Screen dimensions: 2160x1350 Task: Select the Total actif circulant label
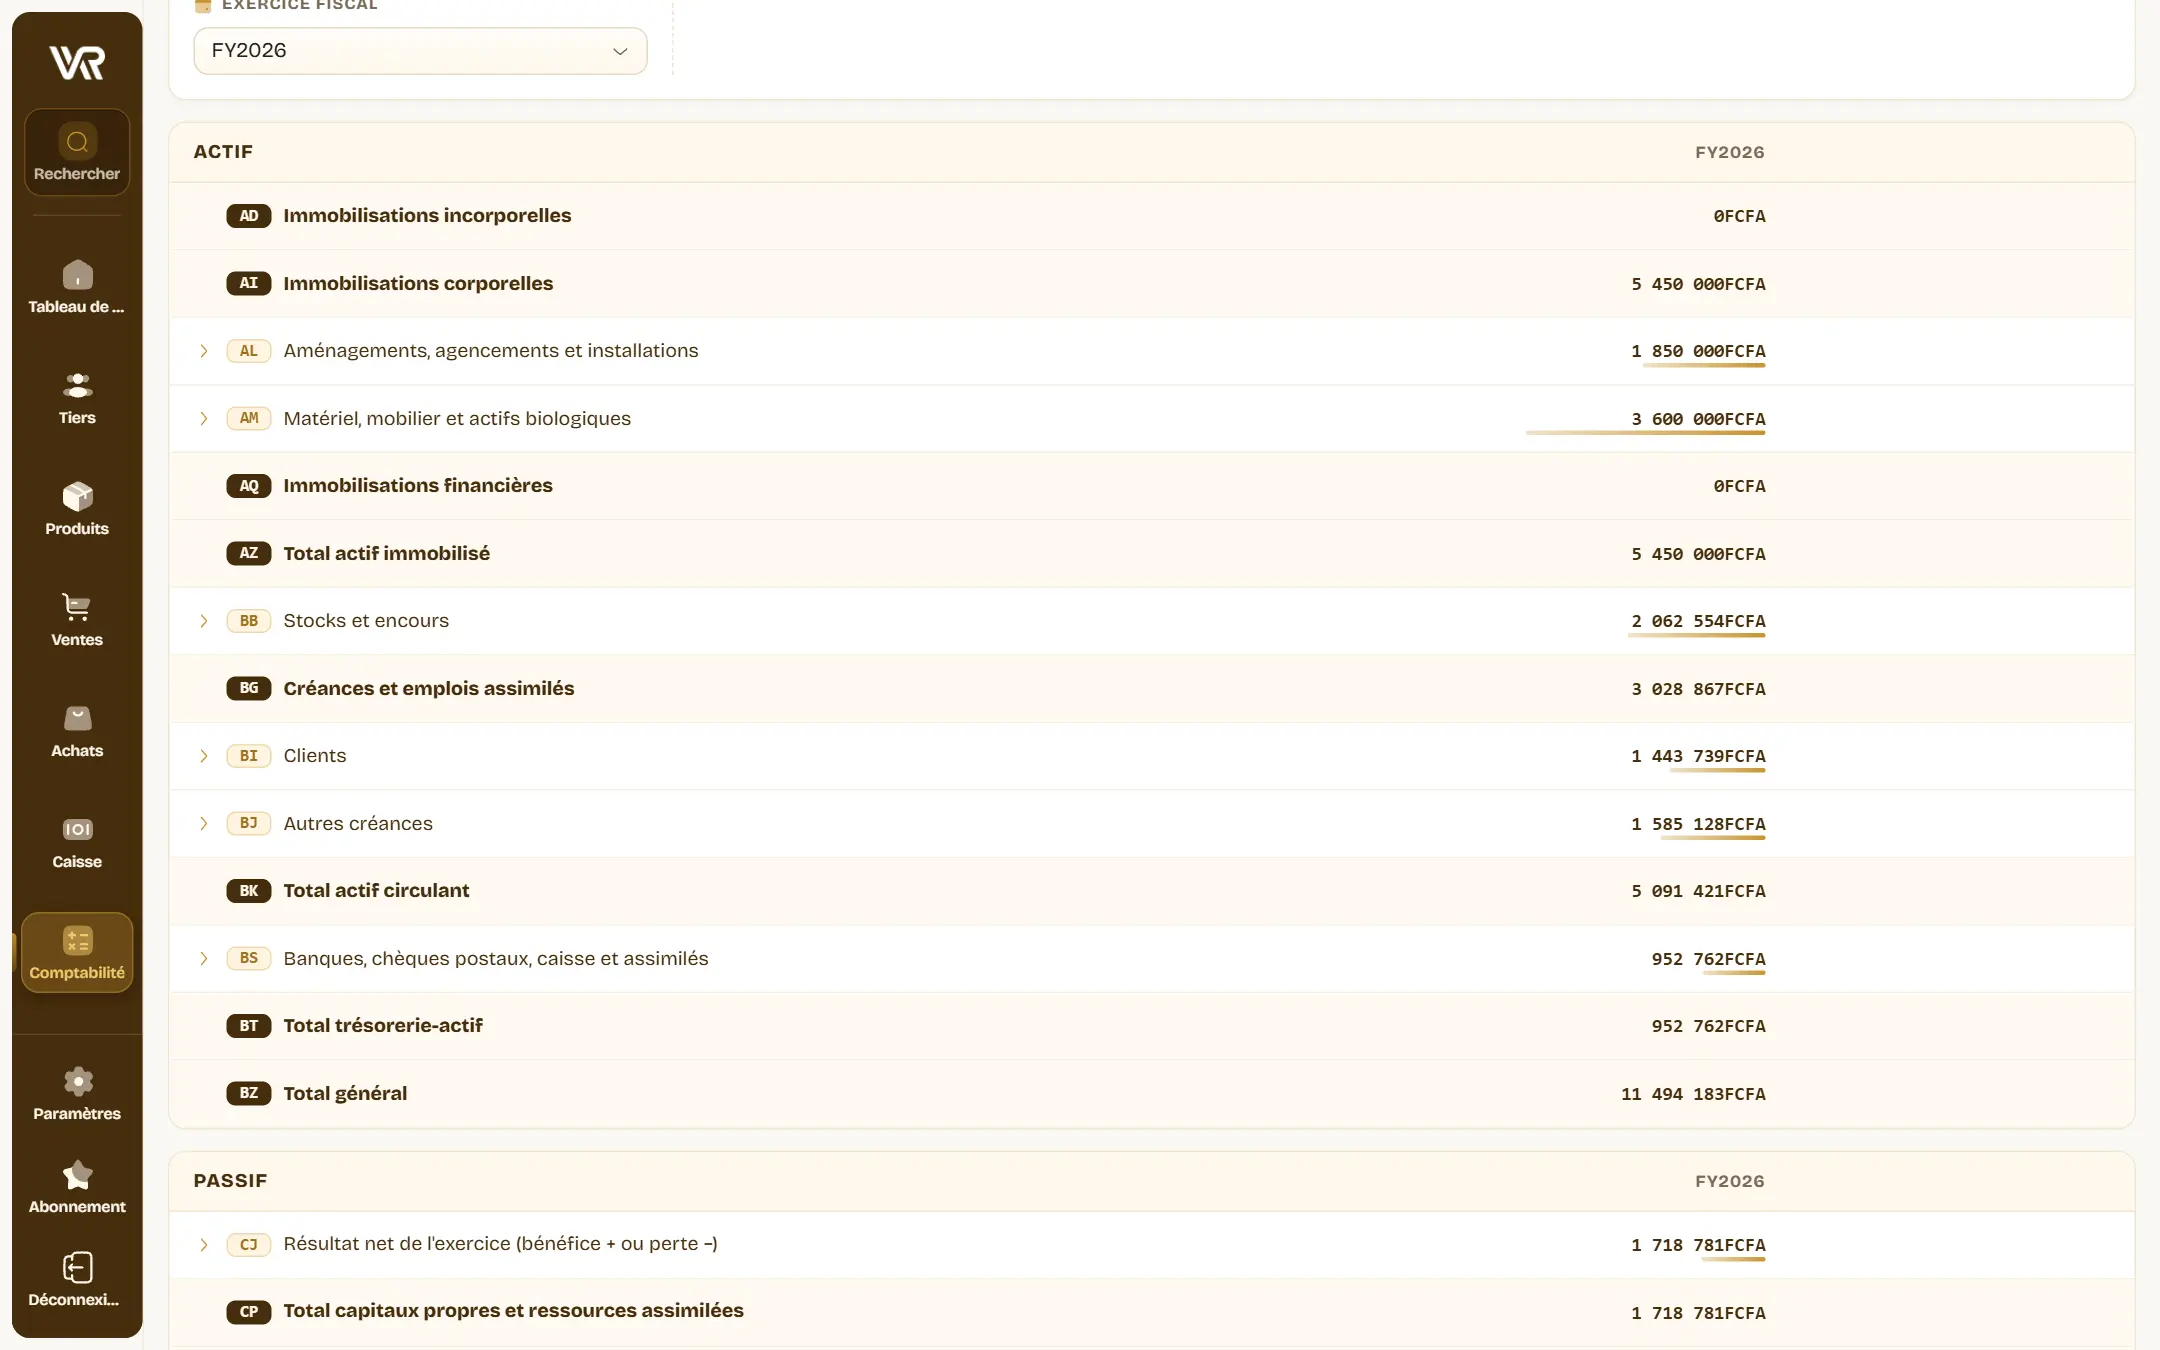tap(376, 891)
